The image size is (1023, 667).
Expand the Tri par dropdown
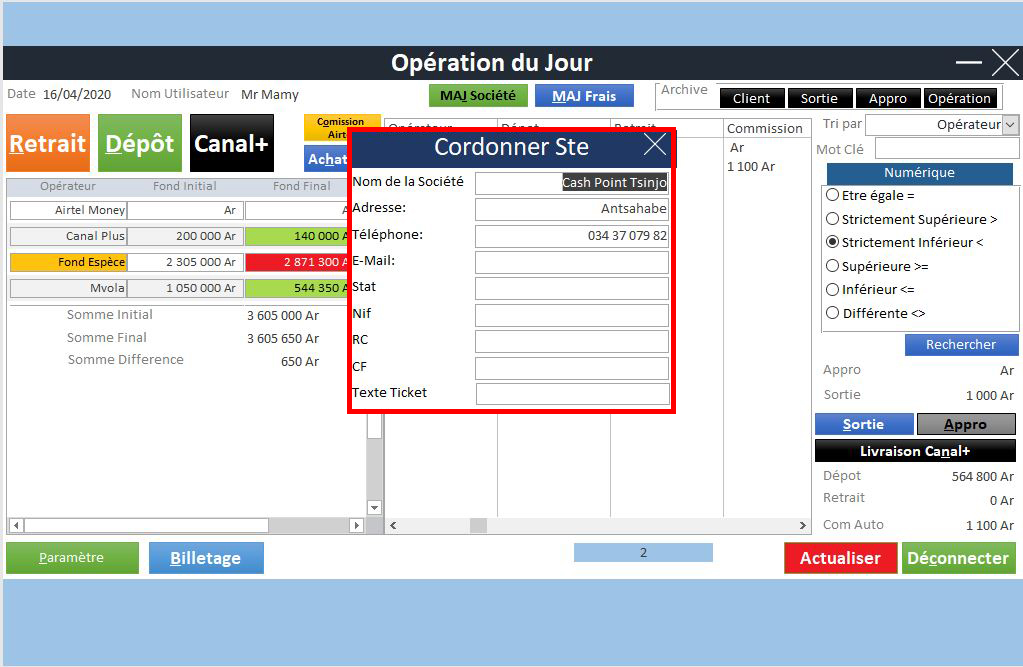pos(1009,125)
